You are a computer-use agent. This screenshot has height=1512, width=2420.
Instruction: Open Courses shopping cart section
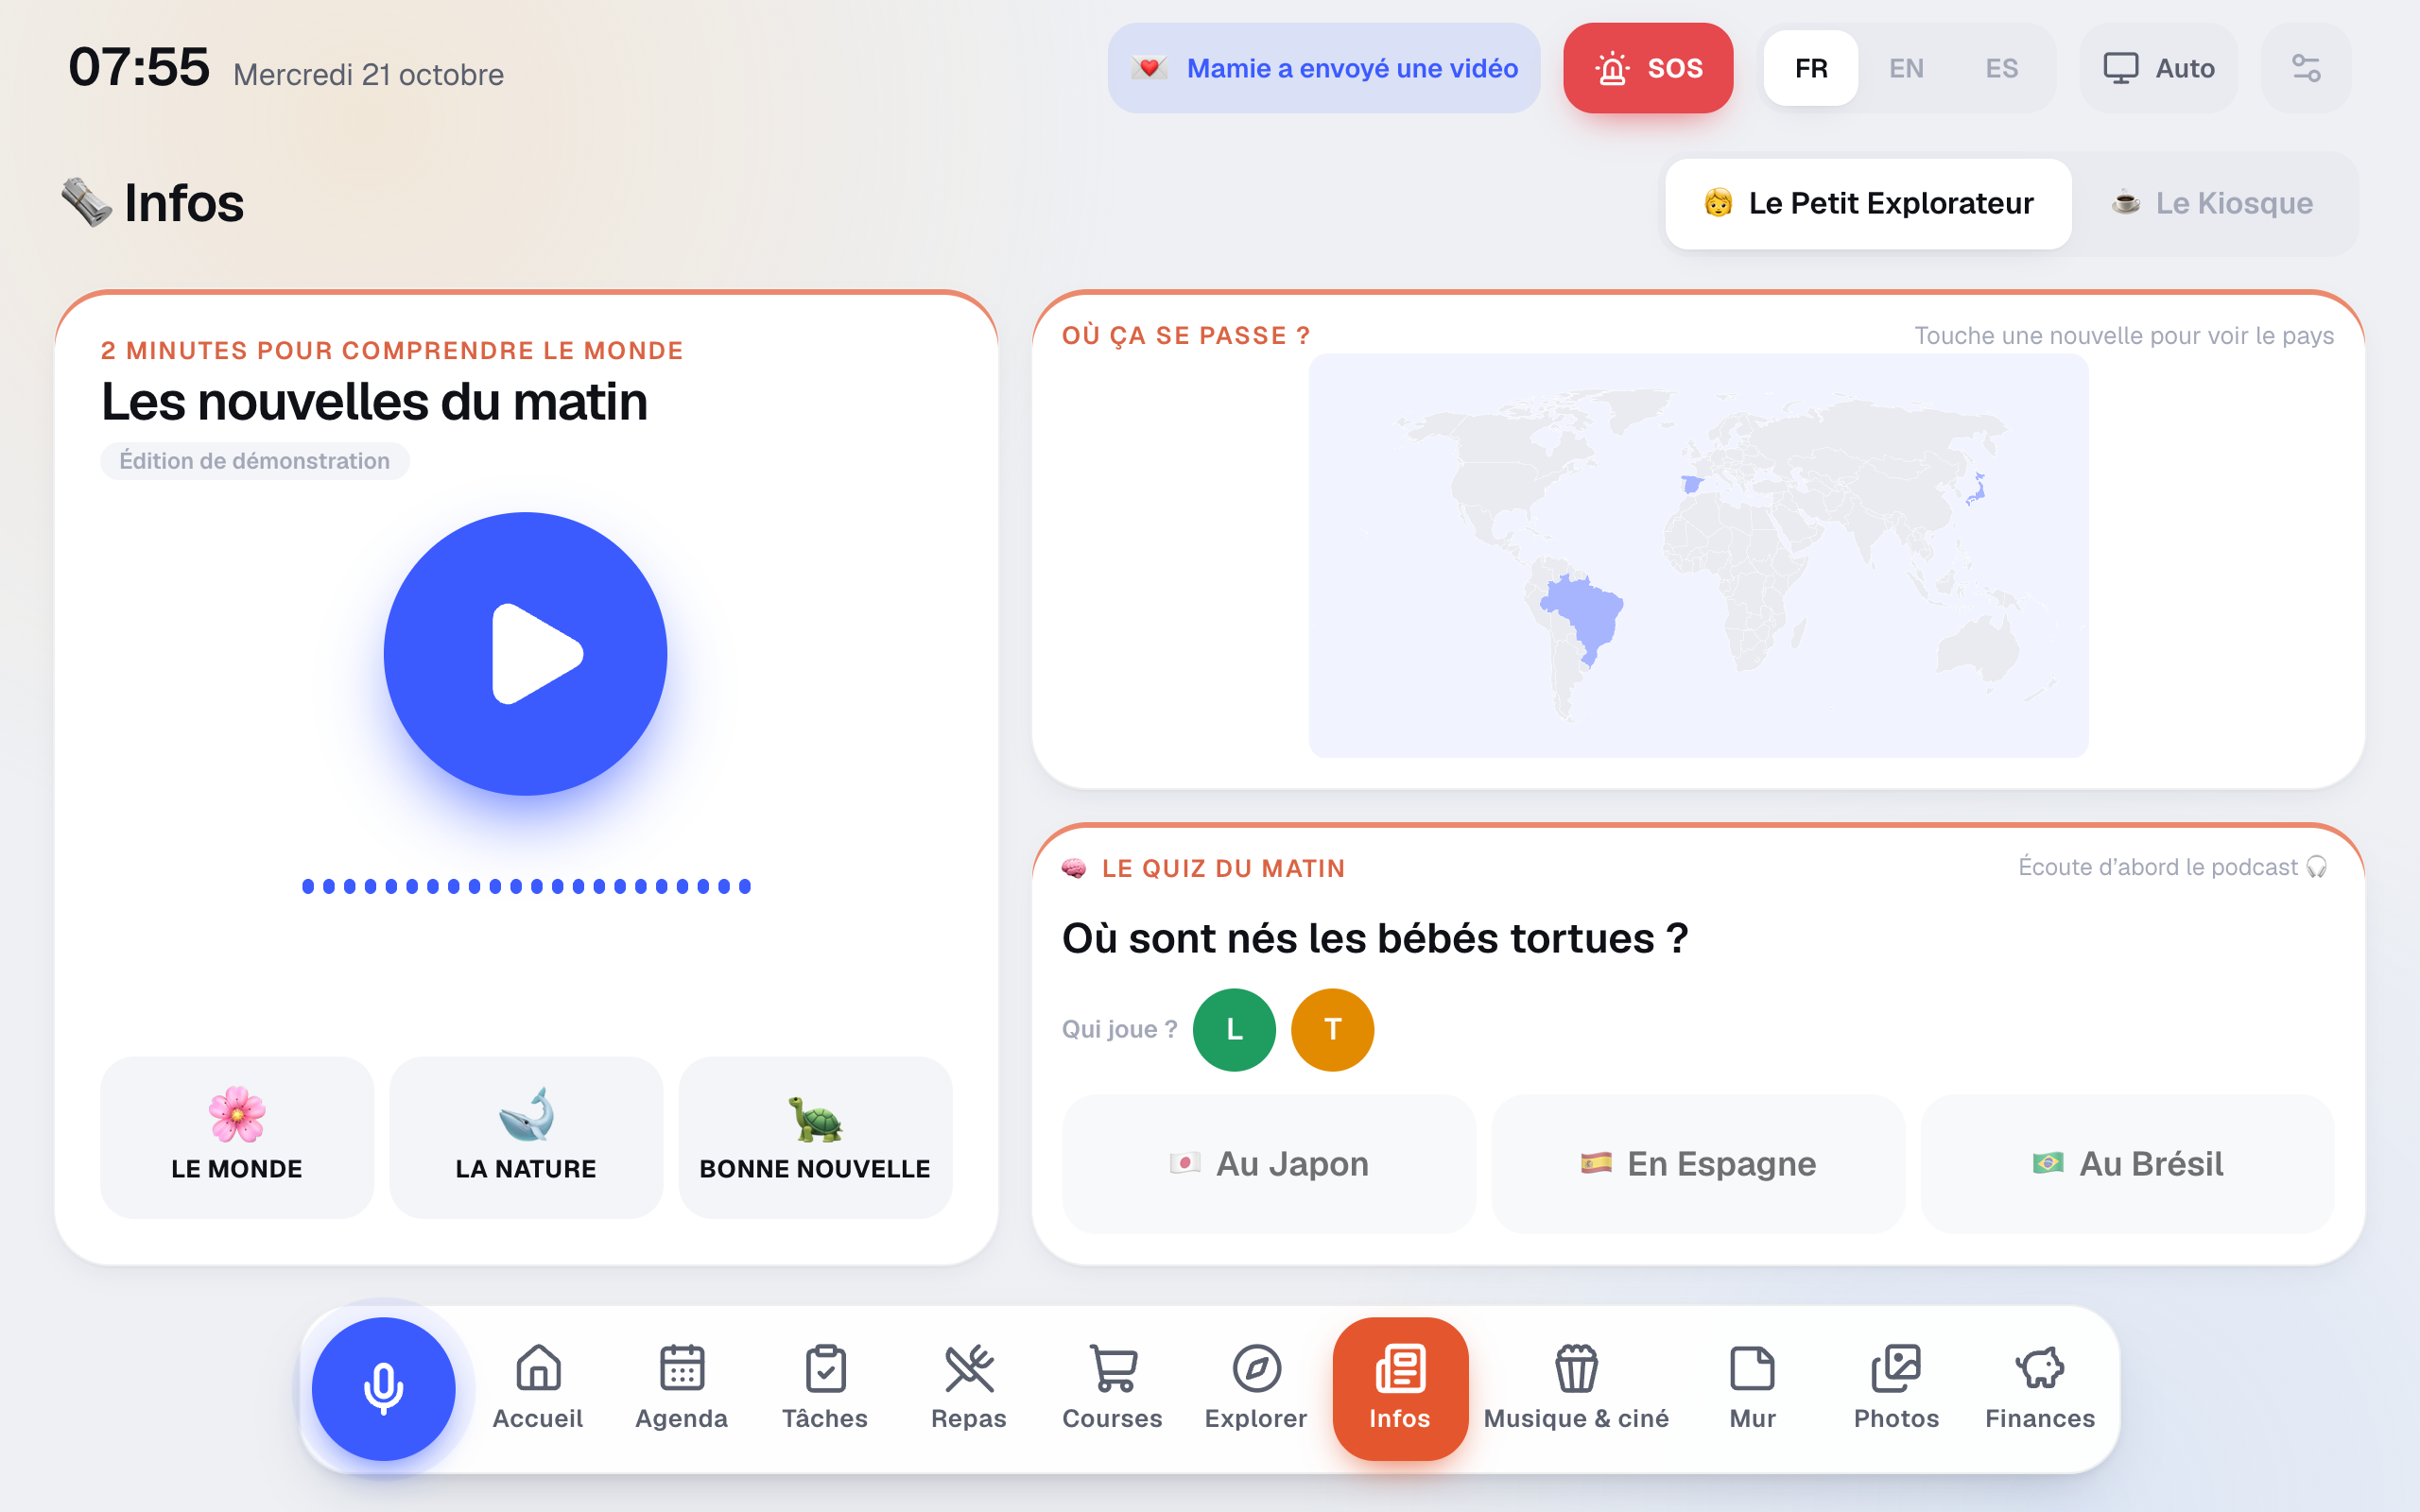click(x=1112, y=1388)
